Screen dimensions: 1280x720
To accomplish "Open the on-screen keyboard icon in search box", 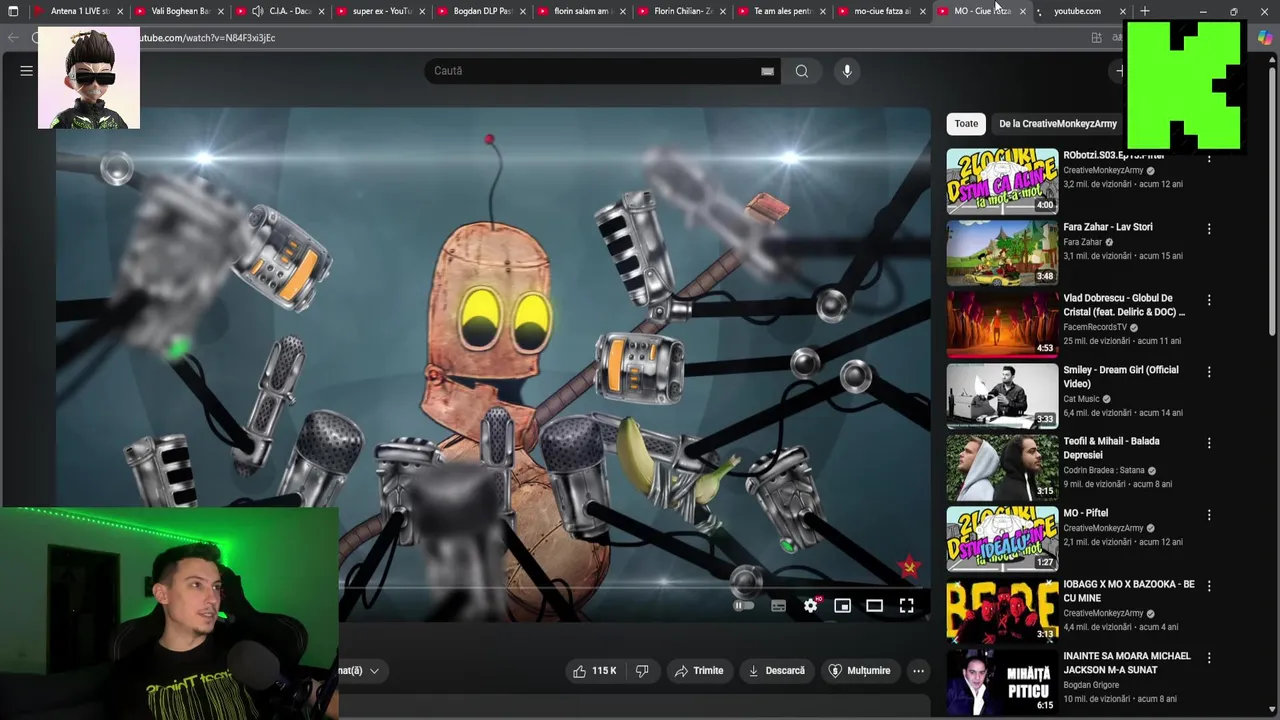I will 767,71.
